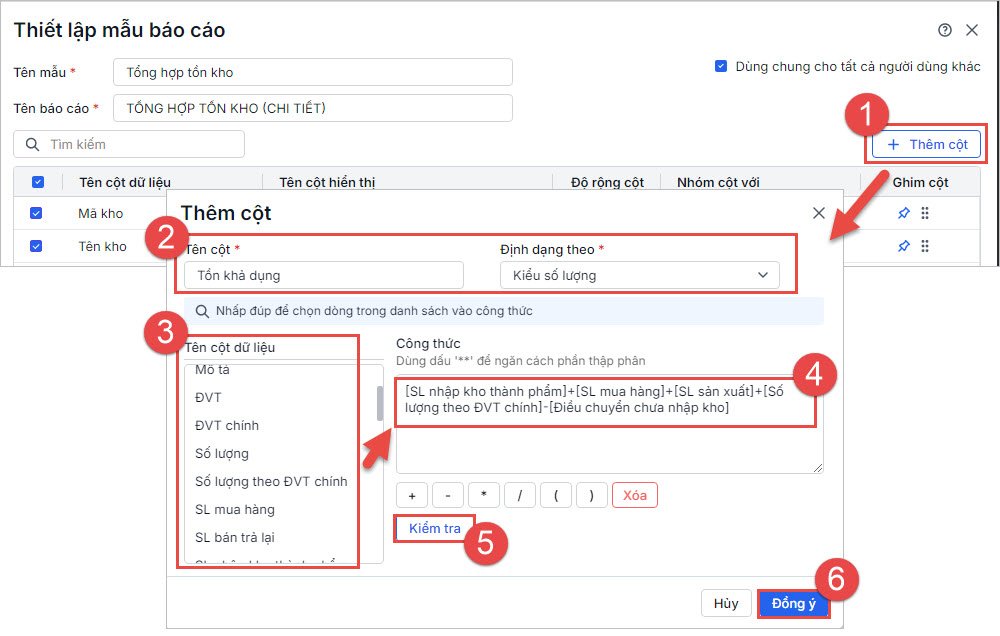1000x636 pixels.
Task: Toggle 'Dùng chung cho tất cả người dùng khác' checkbox
Action: [720, 67]
